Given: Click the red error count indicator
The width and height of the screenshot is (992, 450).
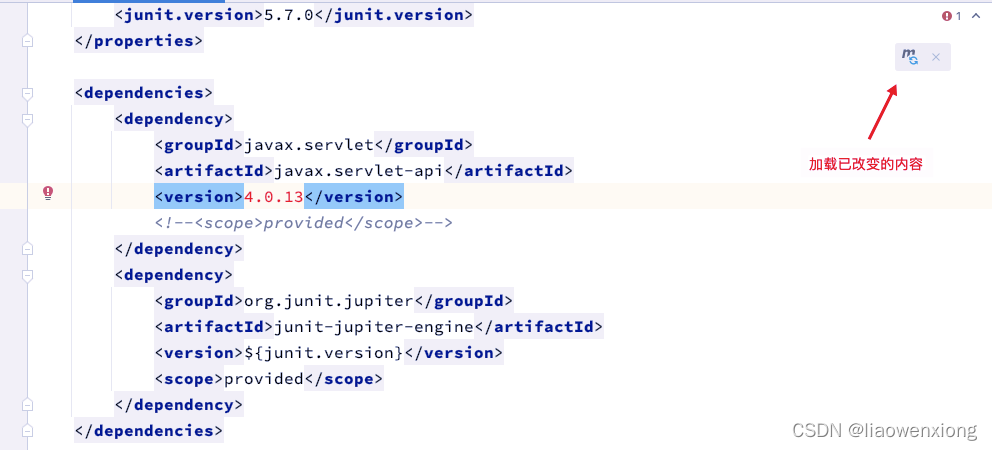Looking at the screenshot, I should point(952,16).
